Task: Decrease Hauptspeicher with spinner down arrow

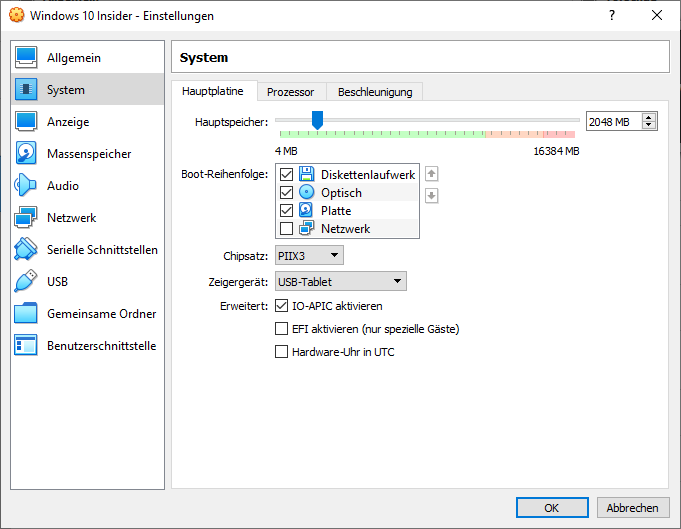Action: tap(649, 125)
